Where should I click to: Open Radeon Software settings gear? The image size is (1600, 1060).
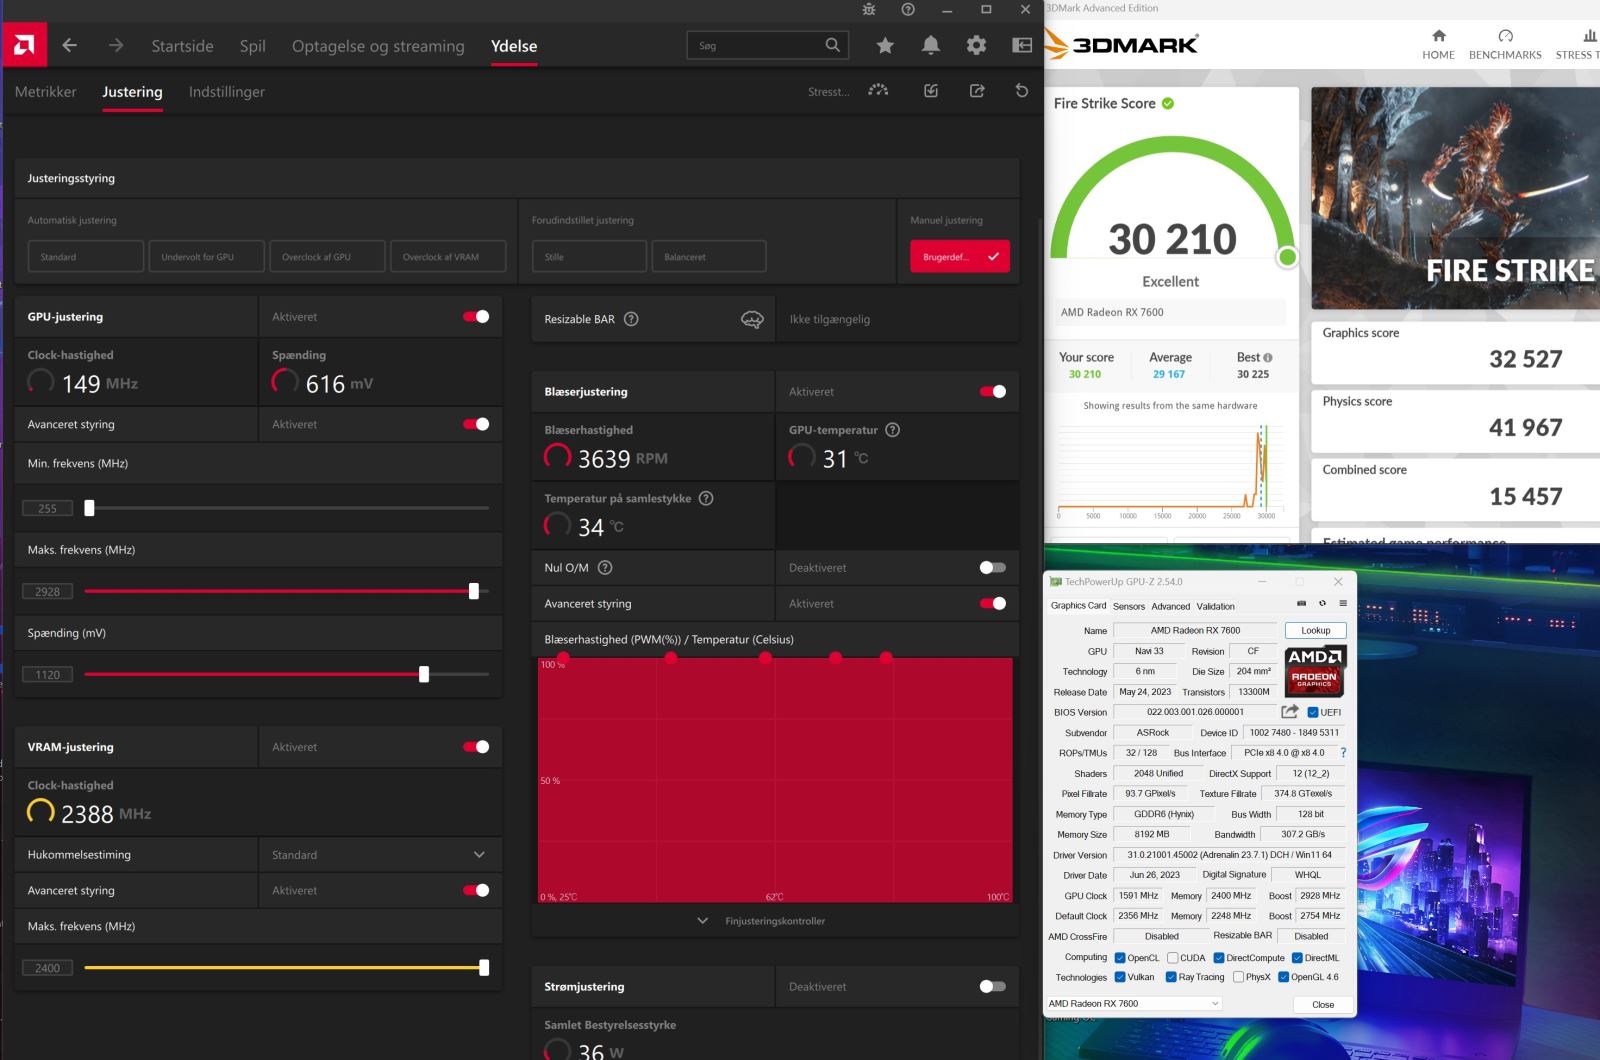coord(976,45)
